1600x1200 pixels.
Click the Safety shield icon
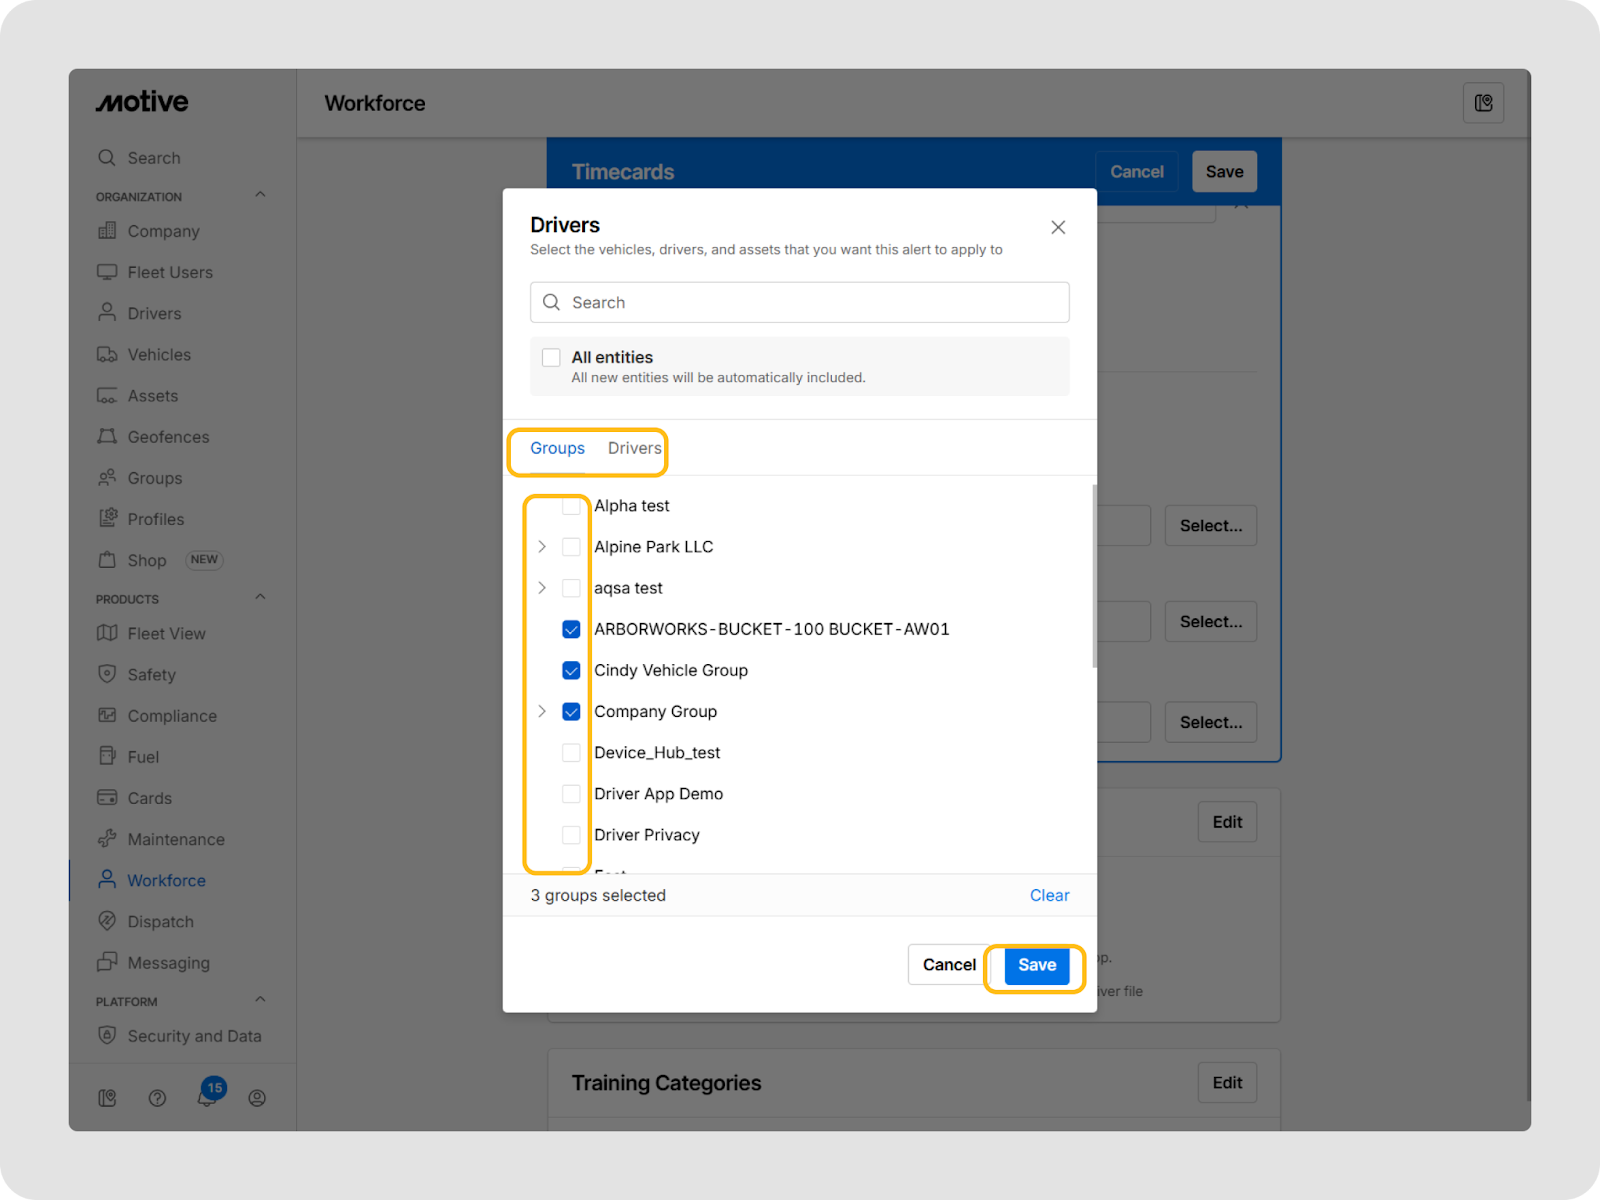pyautogui.click(x=107, y=674)
